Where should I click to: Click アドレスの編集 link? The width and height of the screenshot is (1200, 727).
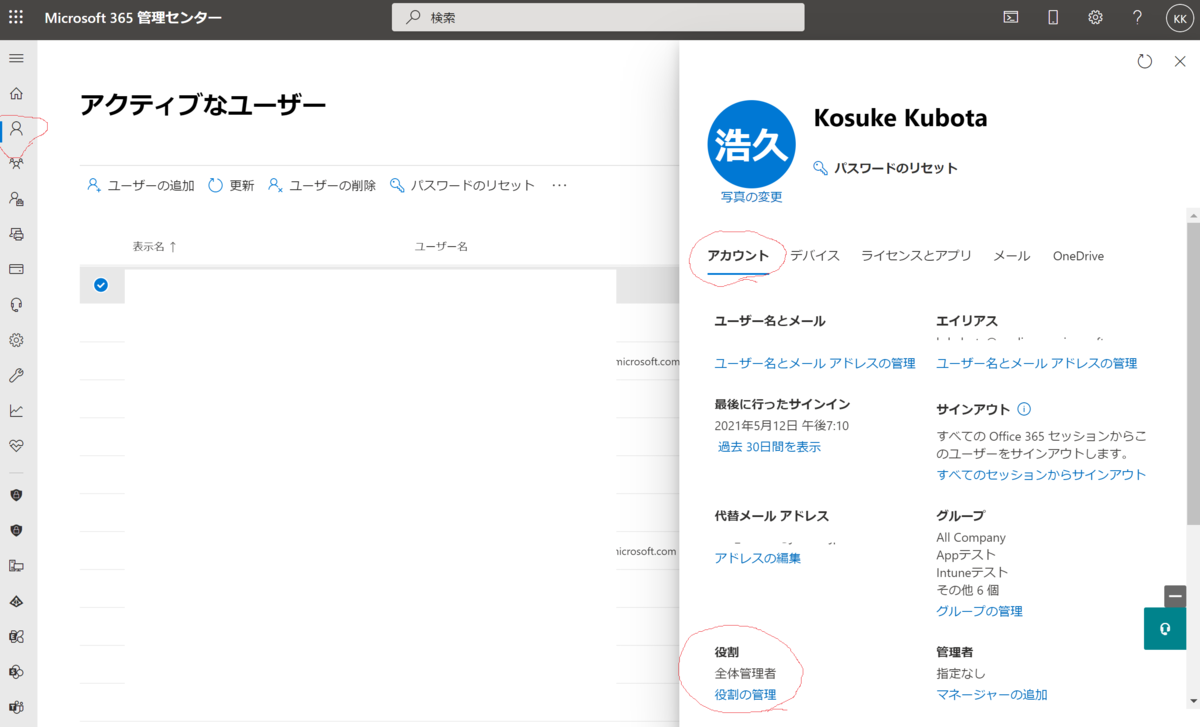pos(758,558)
